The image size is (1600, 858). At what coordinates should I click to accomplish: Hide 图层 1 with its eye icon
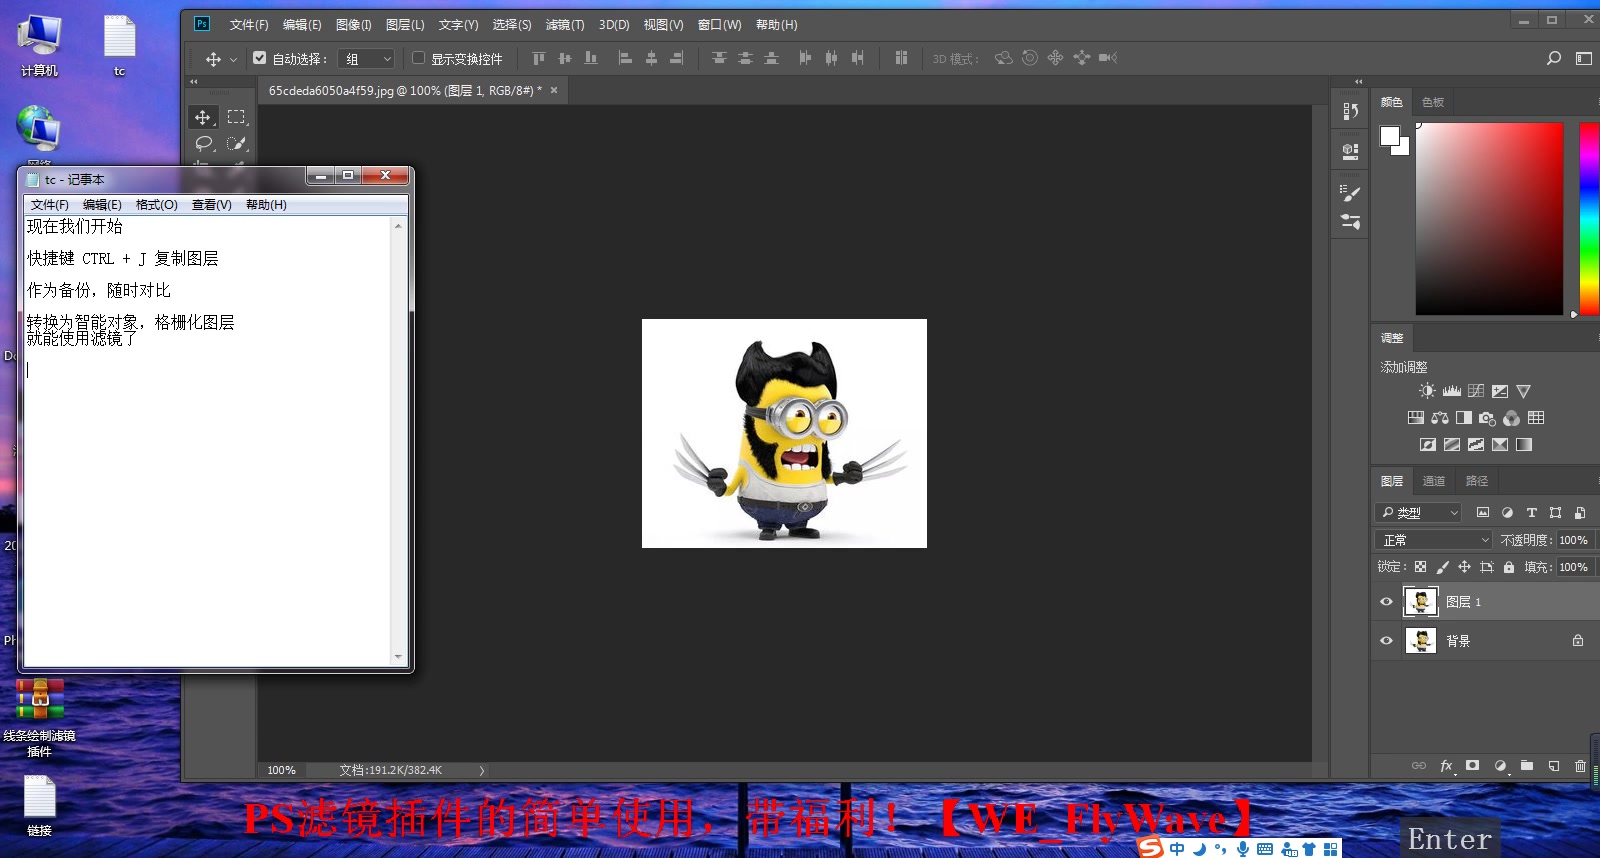tap(1386, 602)
